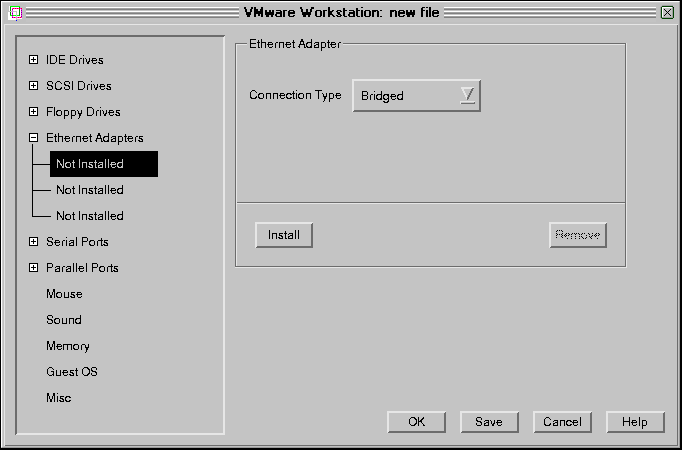Select the third Not Installed adapter
The height and width of the screenshot is (450, 682).
[x=90, y=216]
